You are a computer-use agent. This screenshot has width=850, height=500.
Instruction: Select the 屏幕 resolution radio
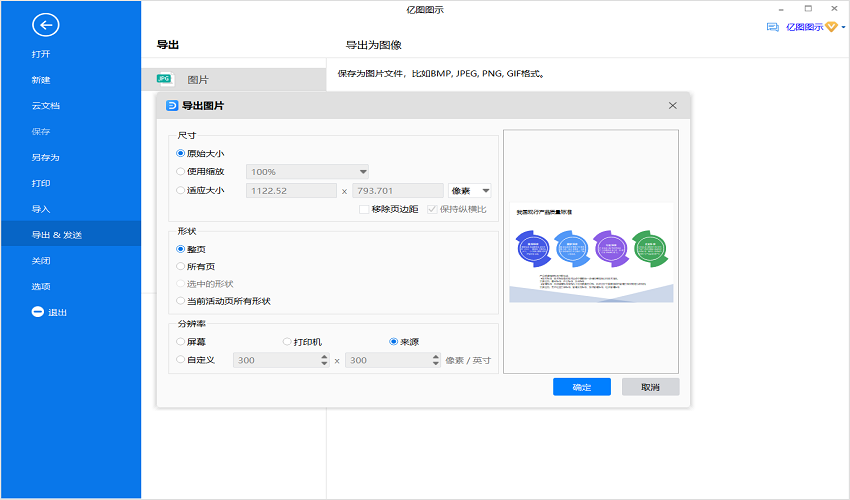tap(181, 342)
